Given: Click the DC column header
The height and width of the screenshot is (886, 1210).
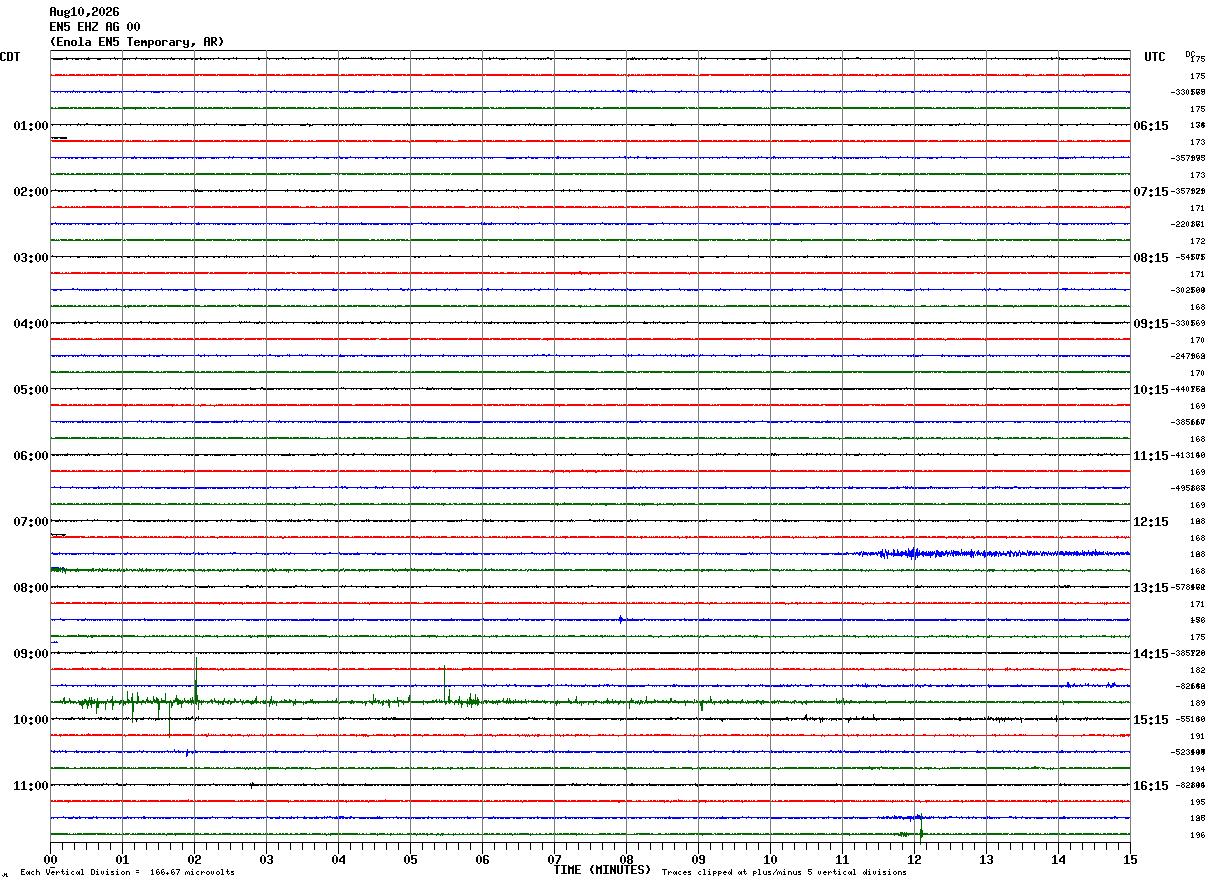Looking at the screenshot, I should click(x=1190, y=54).
